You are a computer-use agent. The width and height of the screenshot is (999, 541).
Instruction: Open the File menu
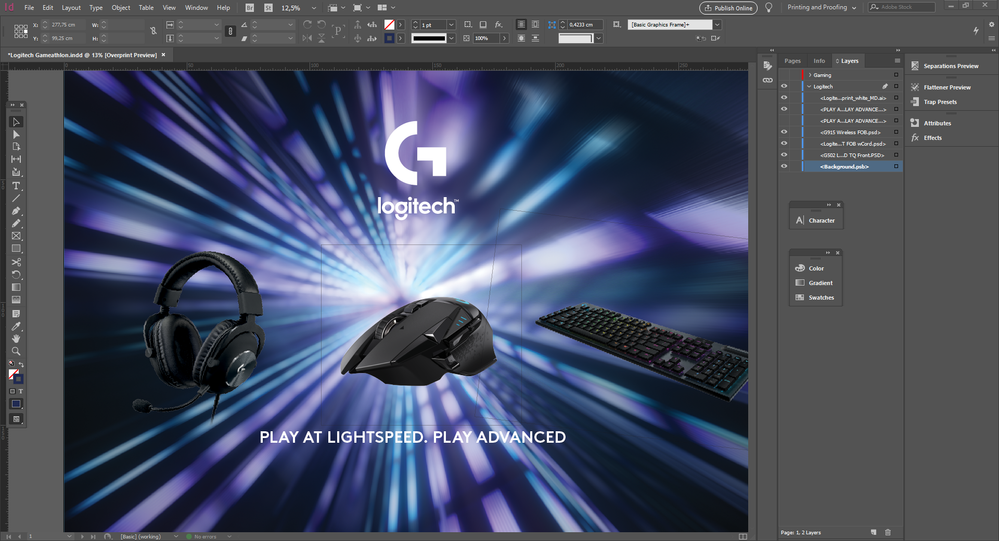(29, 8)
